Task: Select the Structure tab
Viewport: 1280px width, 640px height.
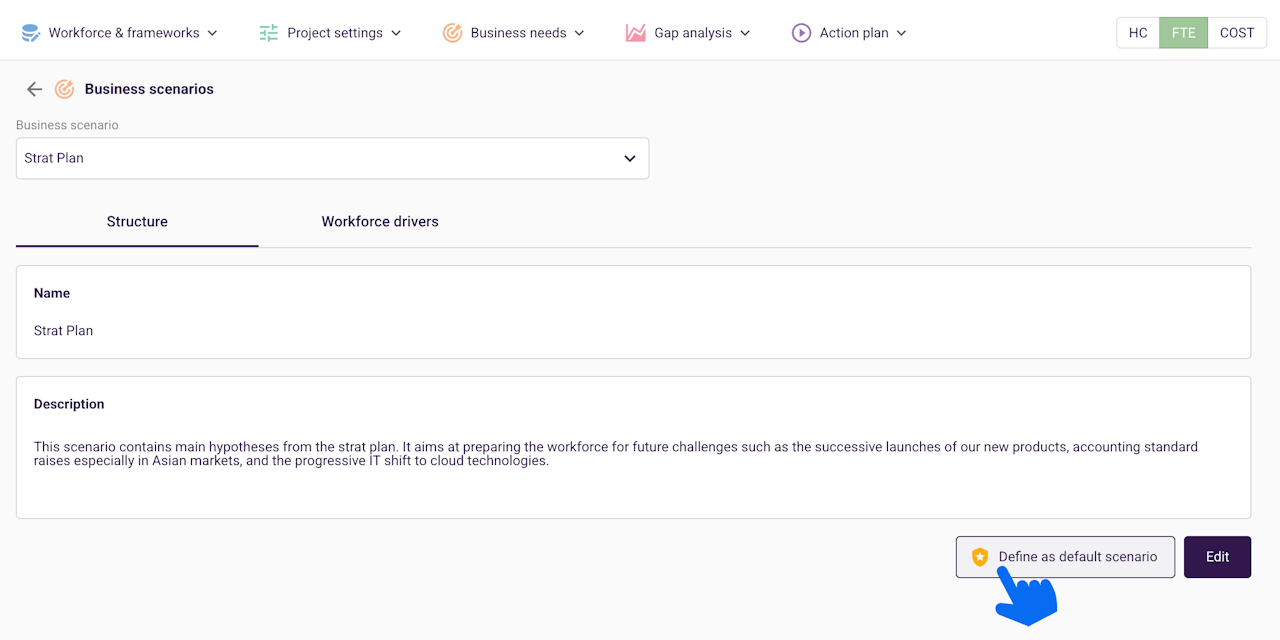Action: coord(137,221)
